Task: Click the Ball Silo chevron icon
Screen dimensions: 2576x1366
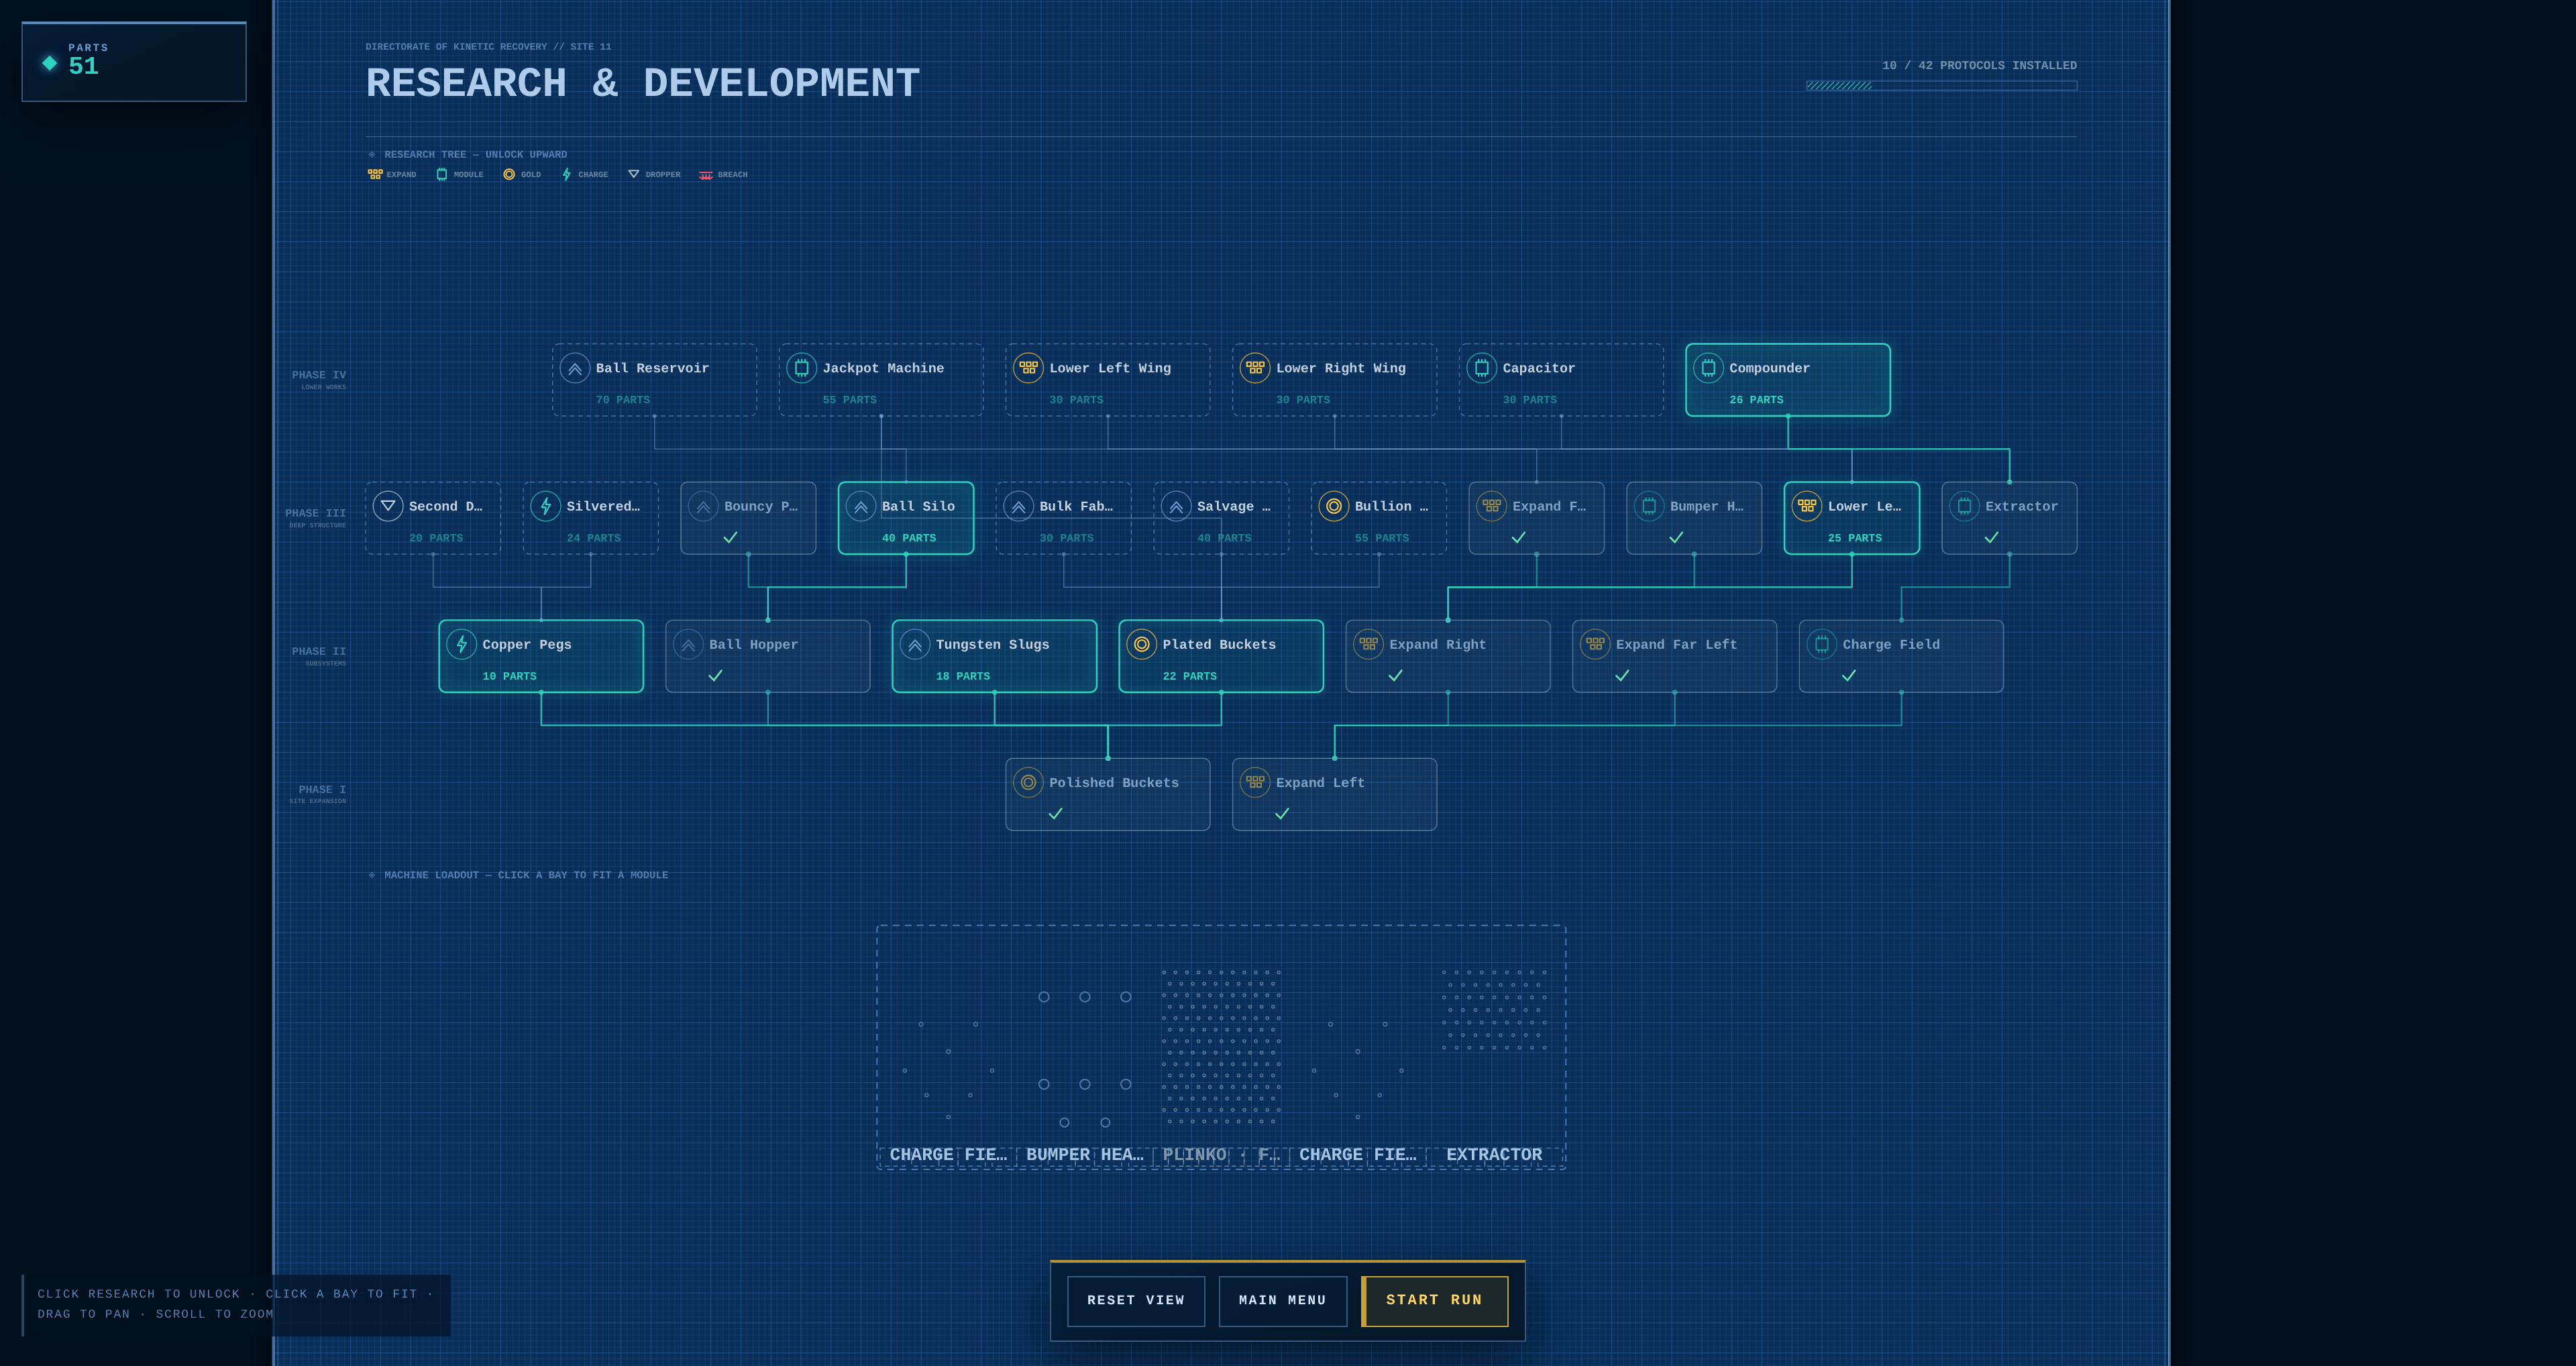Action: coord(860,506)
